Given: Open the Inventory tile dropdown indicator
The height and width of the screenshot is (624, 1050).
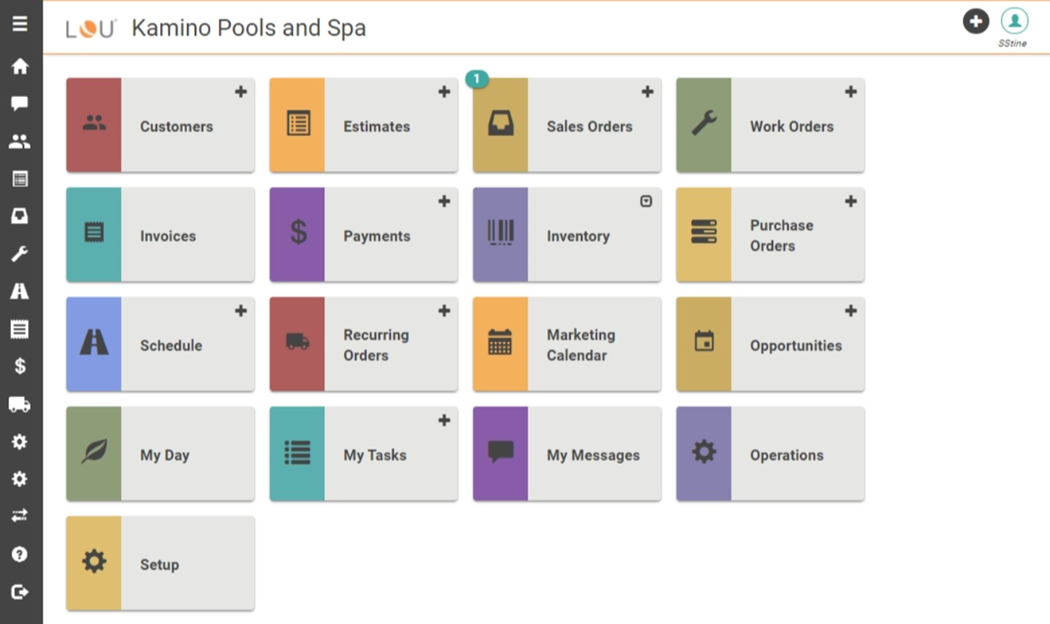Looking at the screenshot, I should [x=646, y=201].
